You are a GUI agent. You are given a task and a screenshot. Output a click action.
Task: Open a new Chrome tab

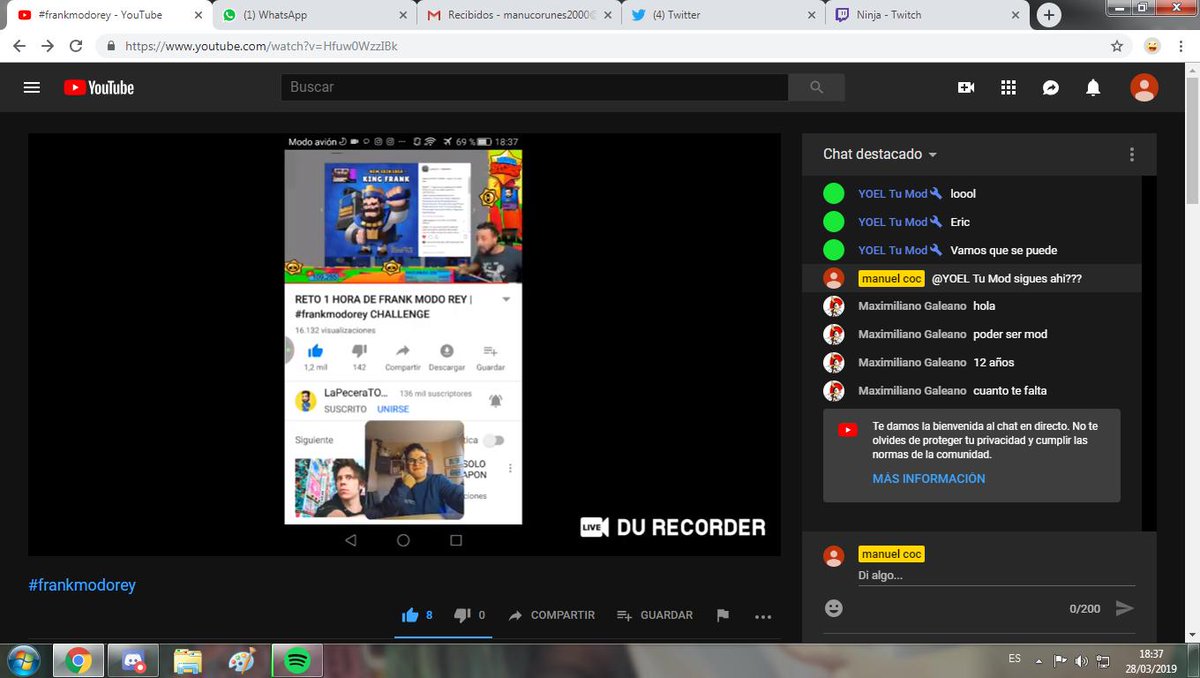(1049, 15)
